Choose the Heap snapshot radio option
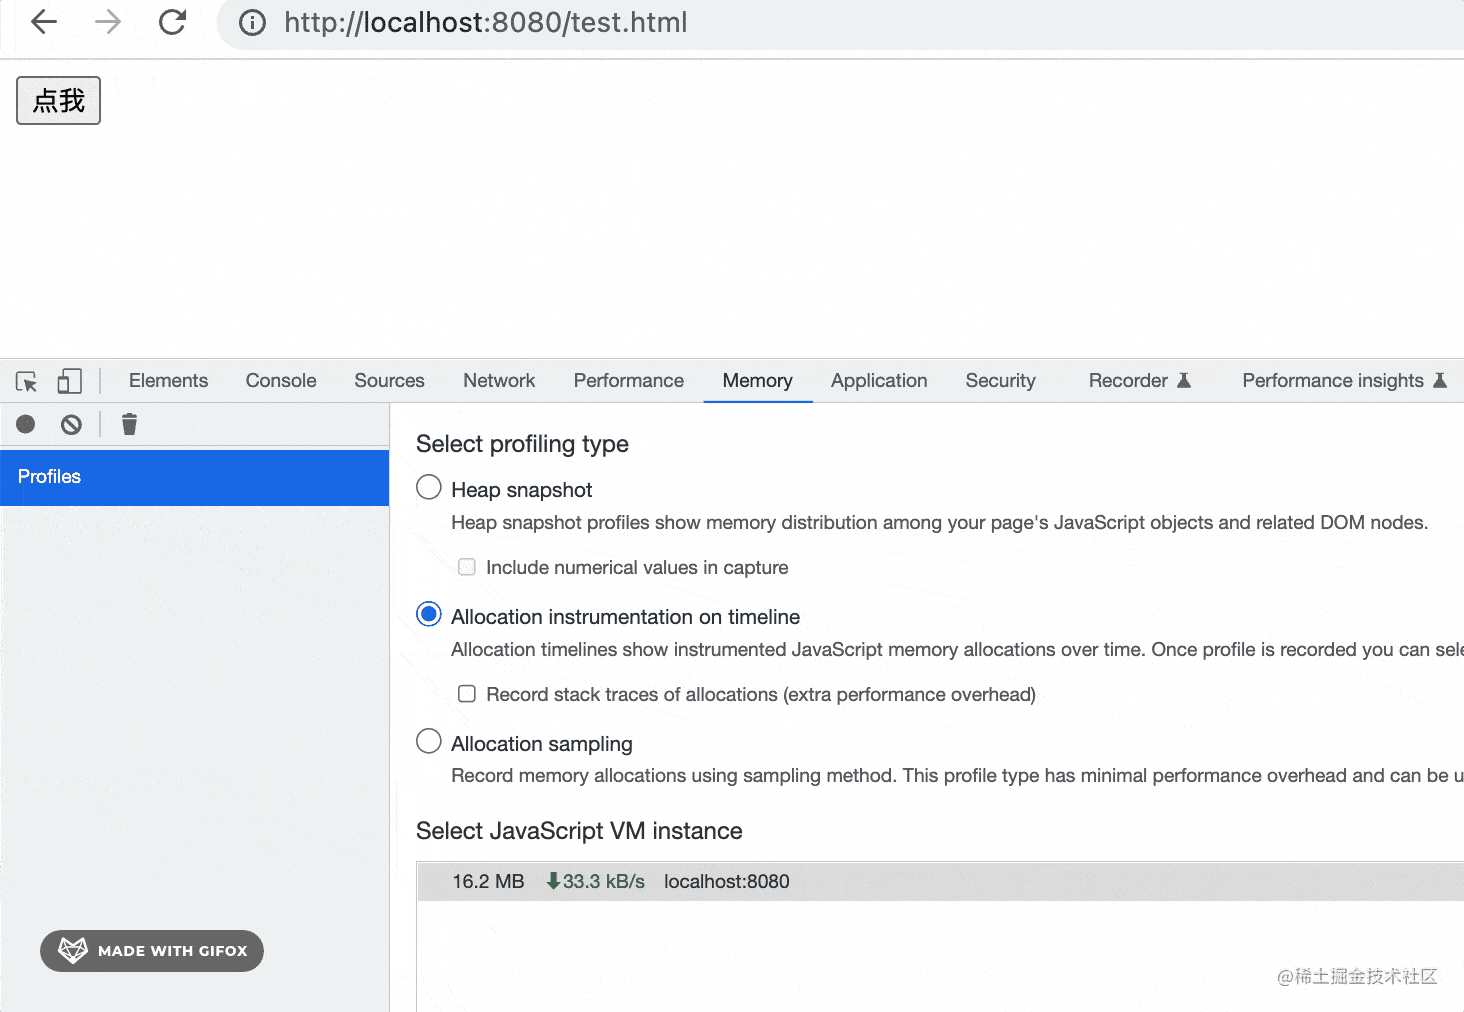The image size is (1464, 1012). point(429,488)
